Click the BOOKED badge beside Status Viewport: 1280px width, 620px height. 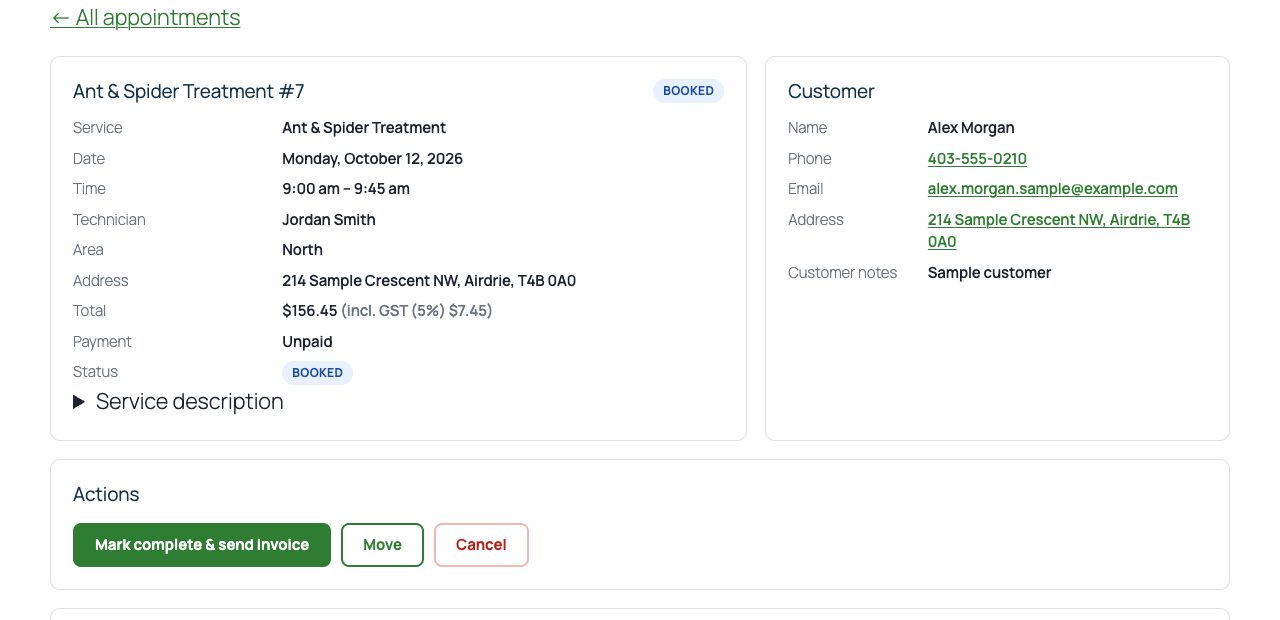click(317, 373)
